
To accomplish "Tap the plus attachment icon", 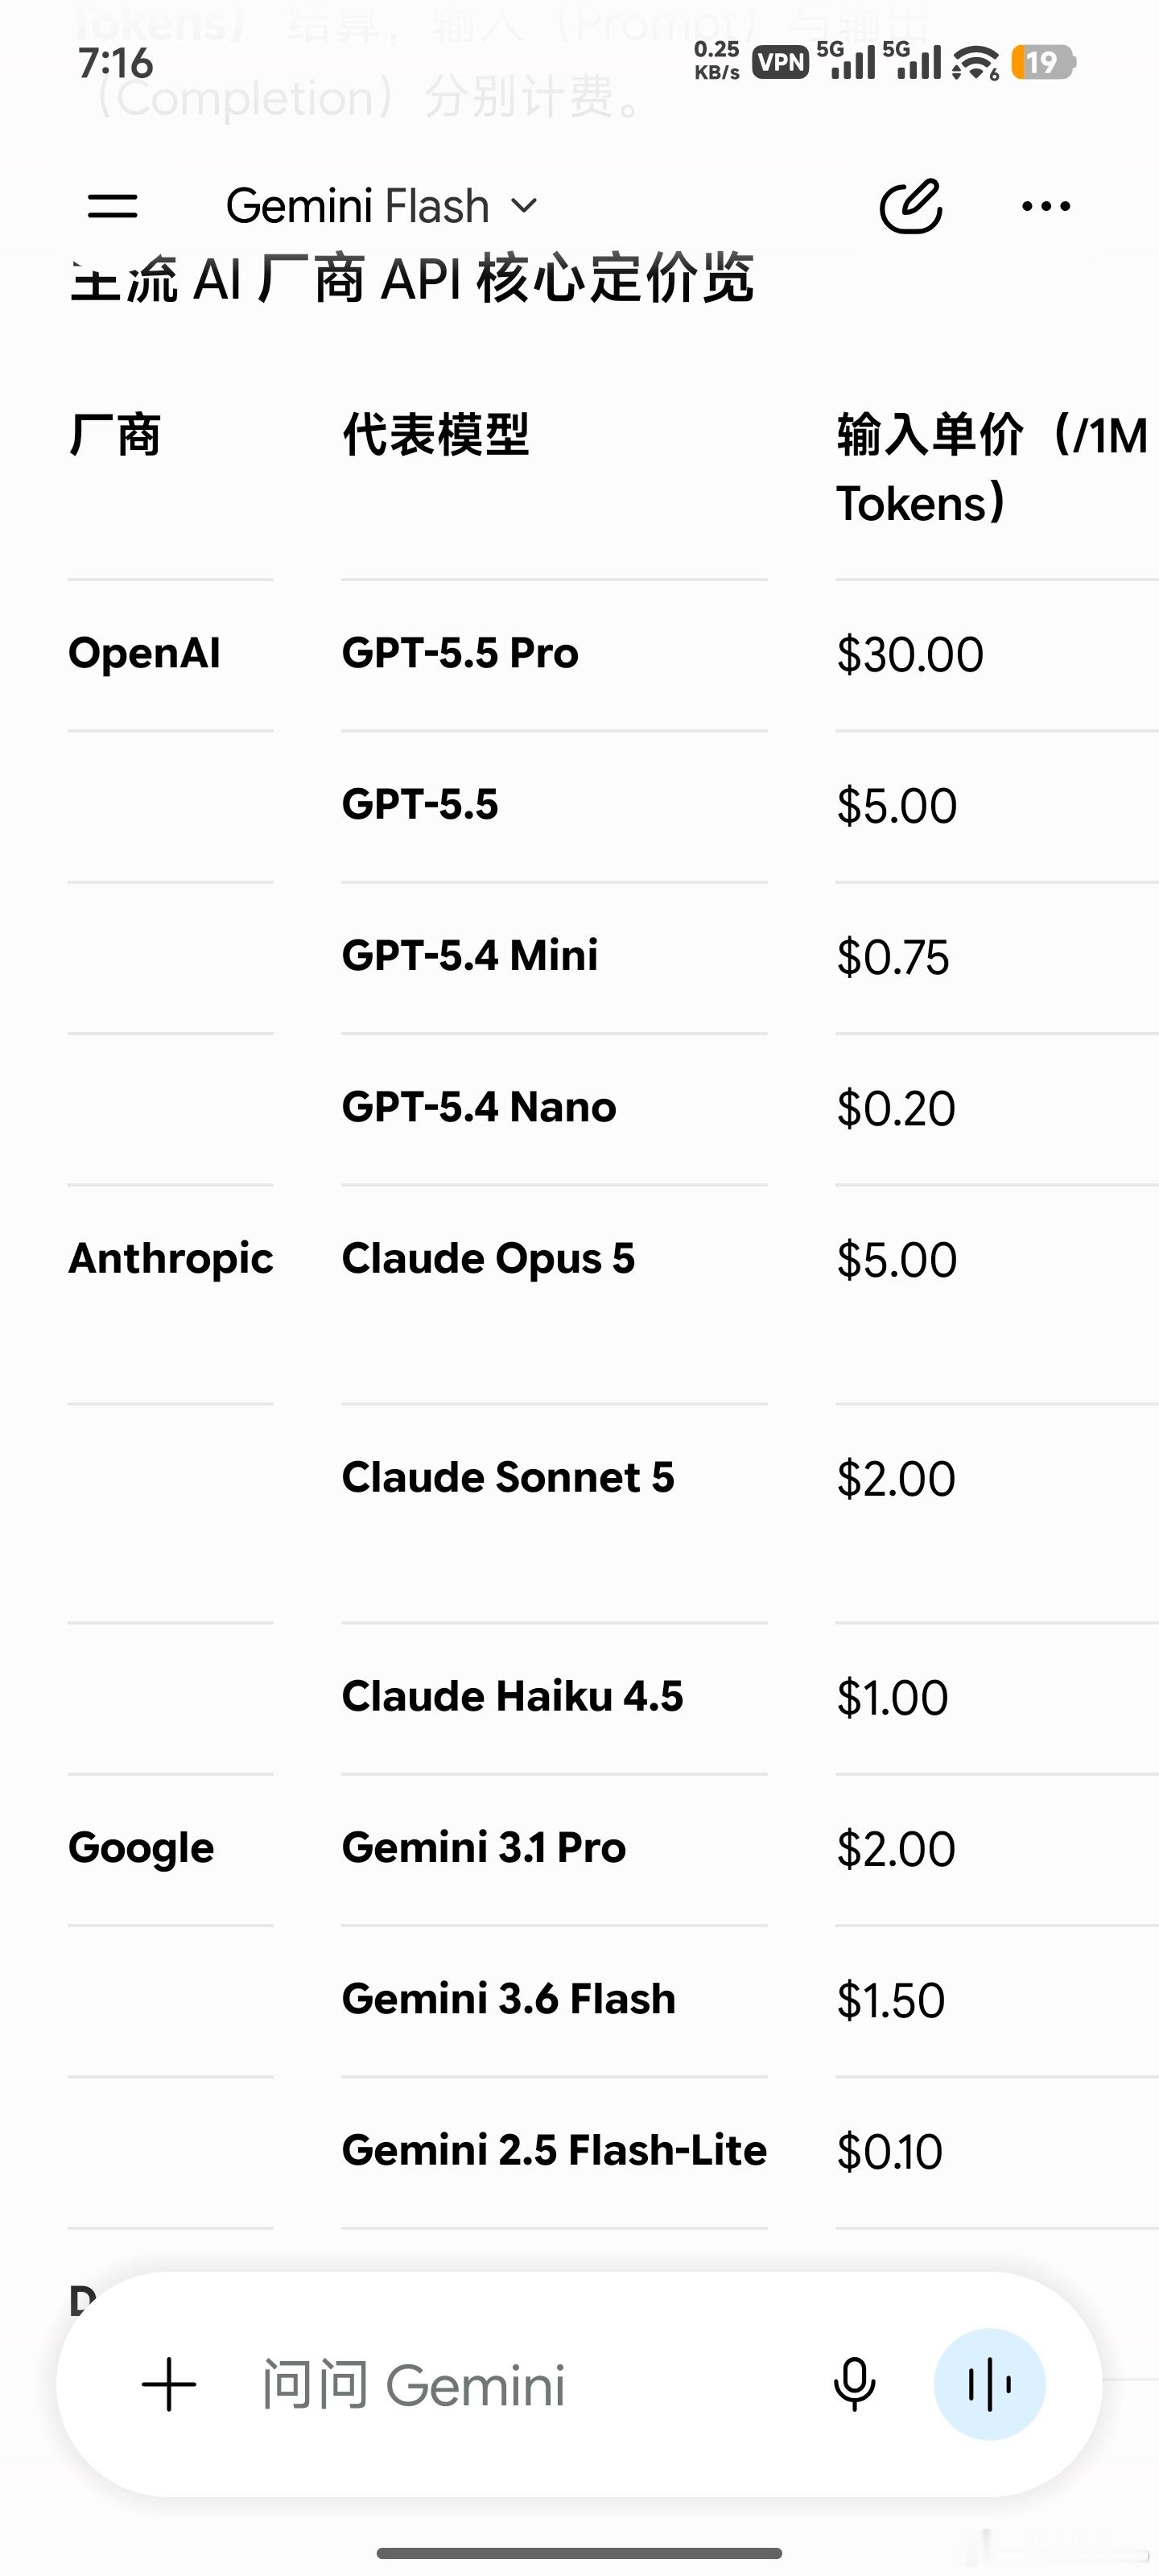I will click(x=169, y=2385).
